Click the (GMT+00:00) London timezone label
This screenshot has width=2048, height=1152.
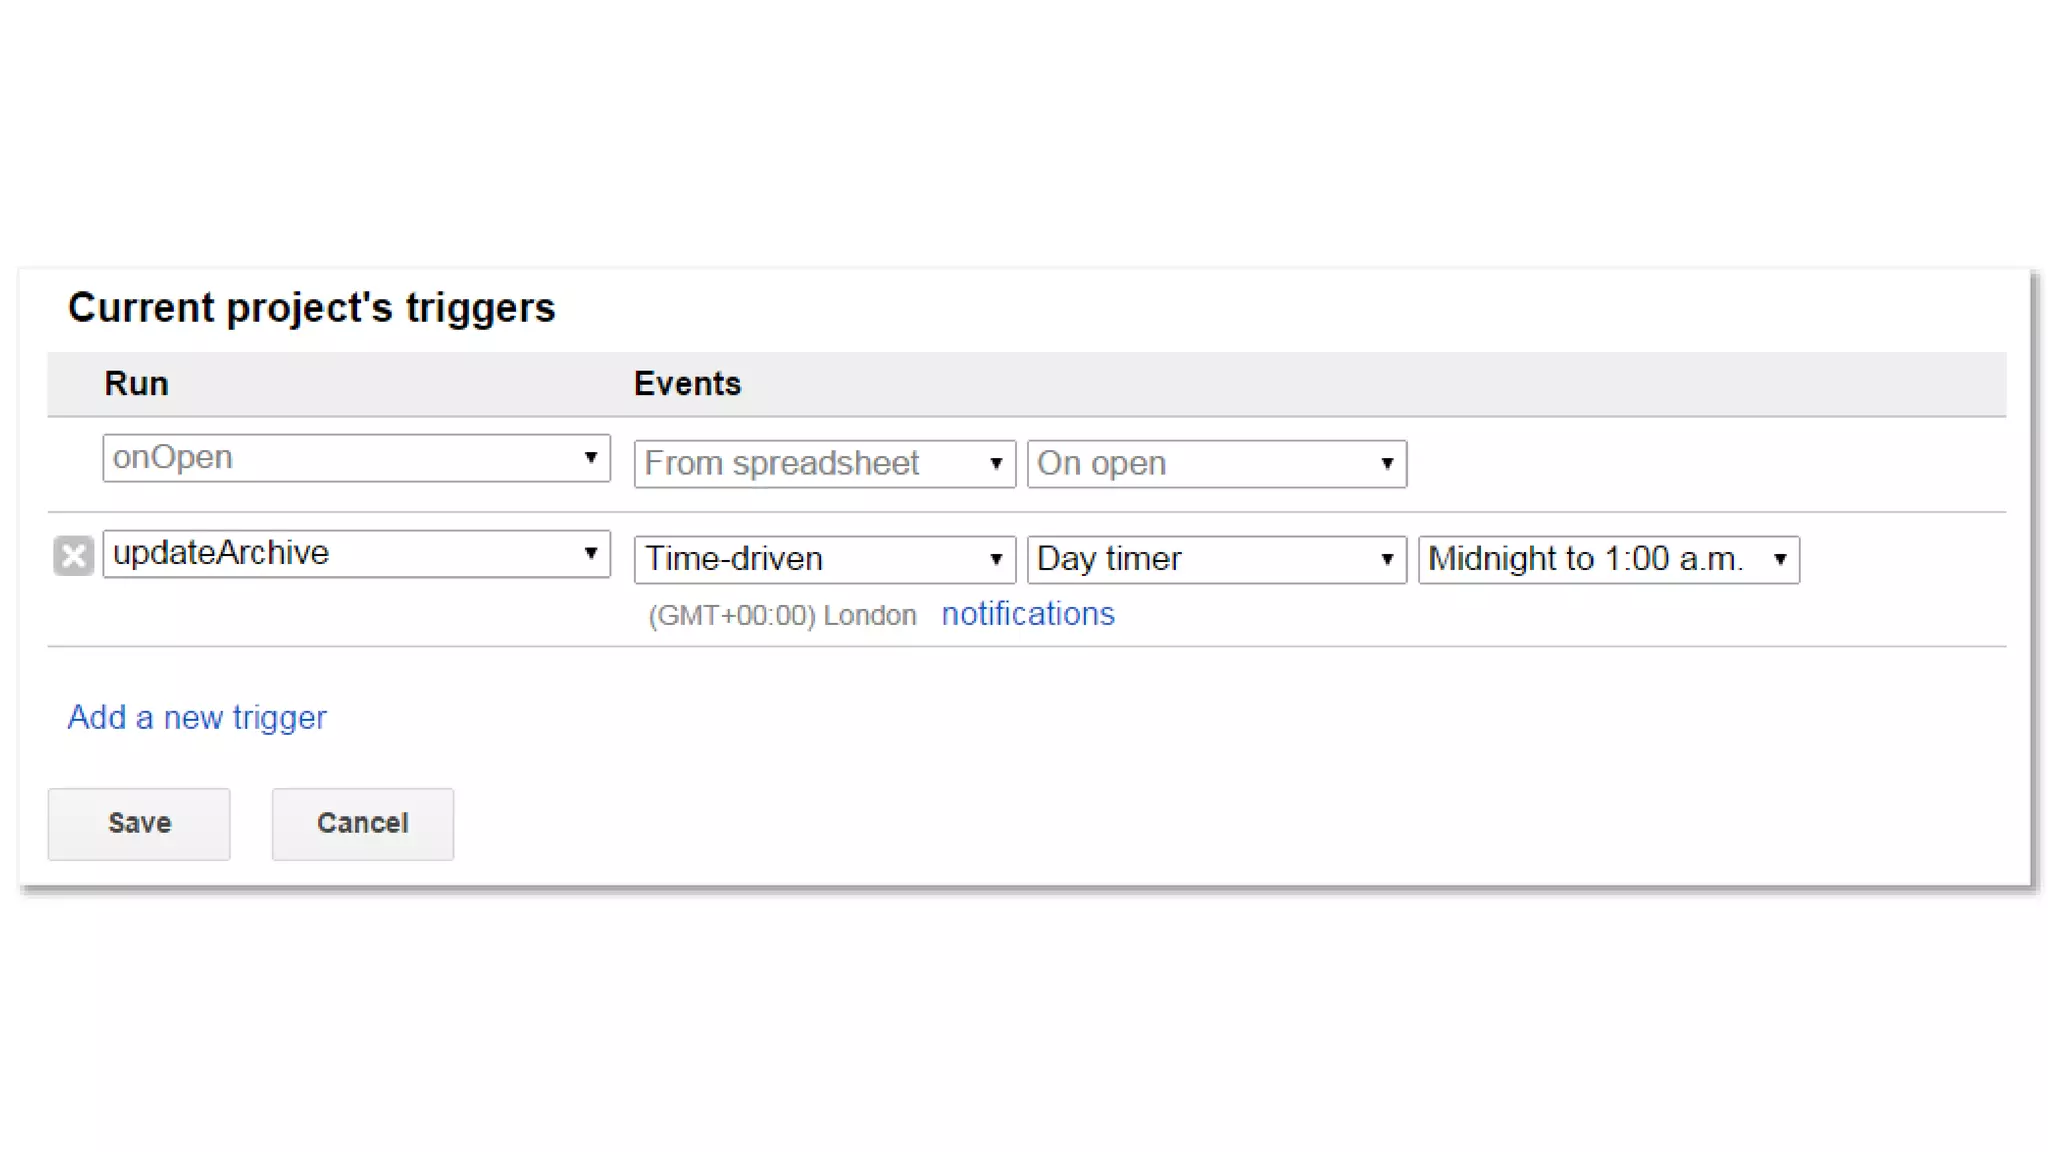[x=782, y=615]
